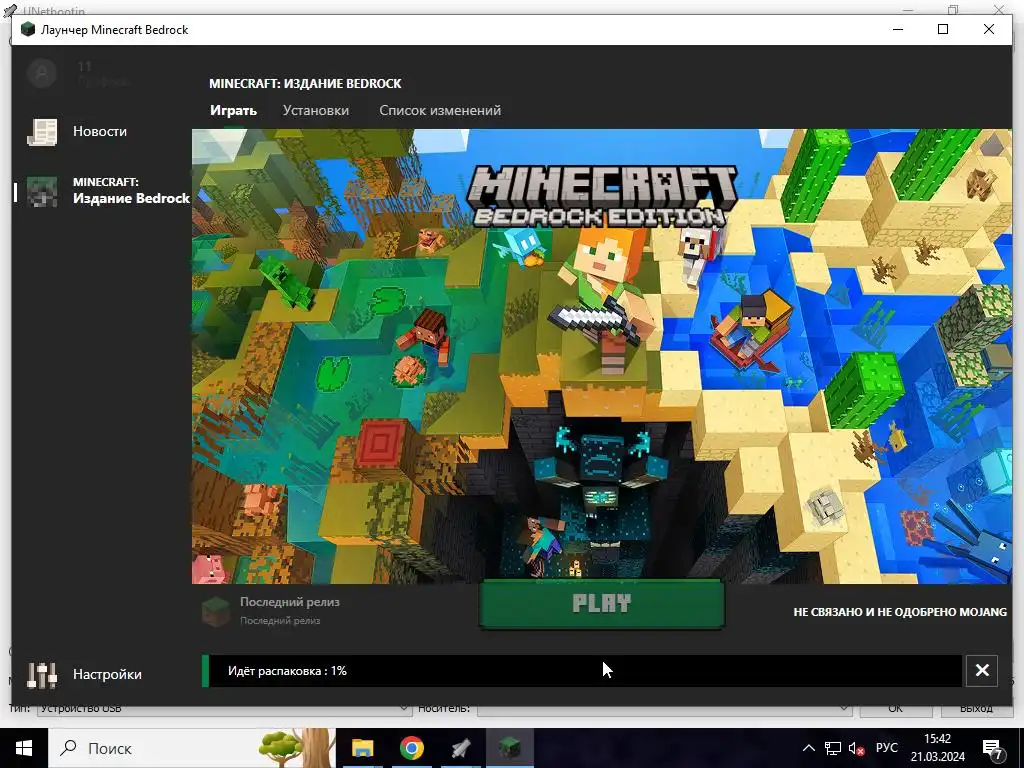Minimize the Minecraft Bedrock launcher window
The height and width of the screenshot is (768, 1024).
click(898, 29)
